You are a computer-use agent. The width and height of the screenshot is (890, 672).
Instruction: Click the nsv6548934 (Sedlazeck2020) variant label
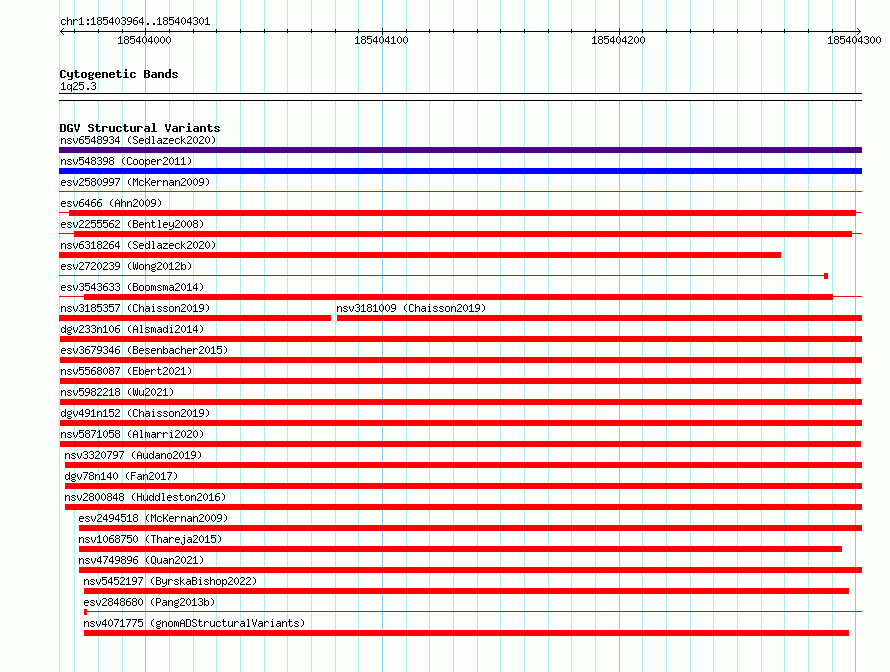point(138,140)
